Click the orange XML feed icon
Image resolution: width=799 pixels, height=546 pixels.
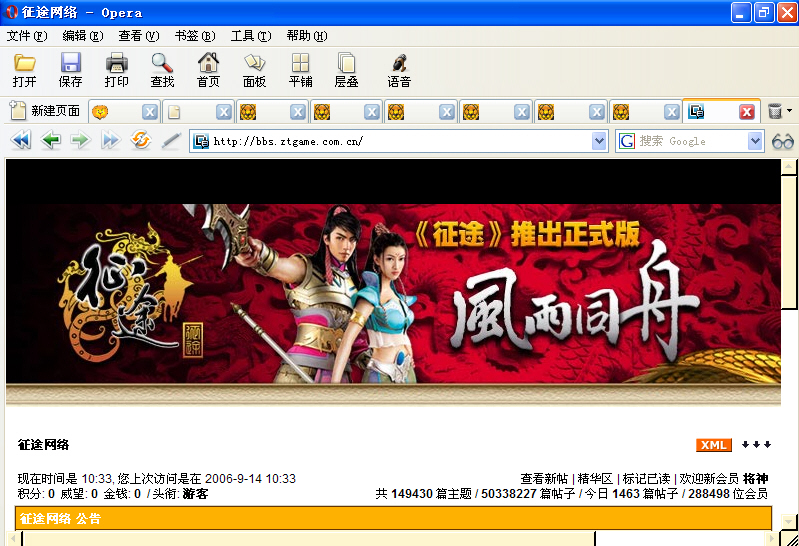coord(713,445)
